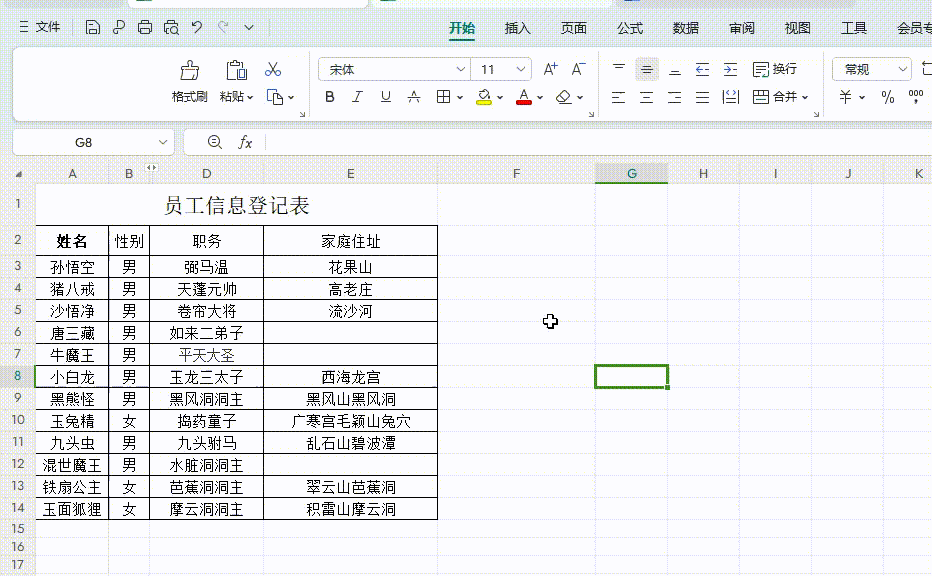Toggle center horizontal alignment
Image resolution: width=932 pixels, height=576 pixels.
click(646, 97)
